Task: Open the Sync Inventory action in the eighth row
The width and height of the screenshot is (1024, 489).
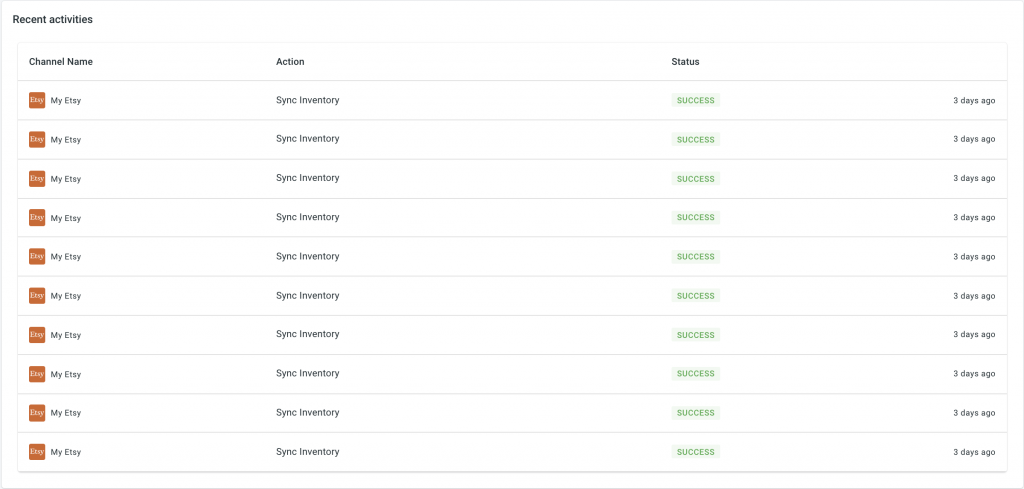Action: pyautogui.click(x=308, y=373)
